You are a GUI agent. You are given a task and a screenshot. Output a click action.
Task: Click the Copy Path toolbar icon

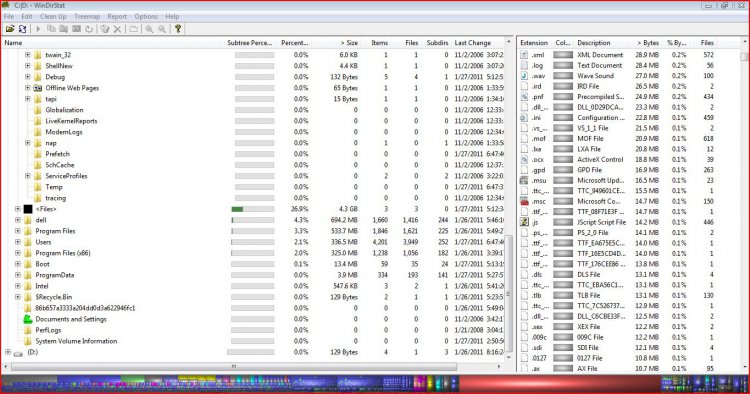[51, 29]
